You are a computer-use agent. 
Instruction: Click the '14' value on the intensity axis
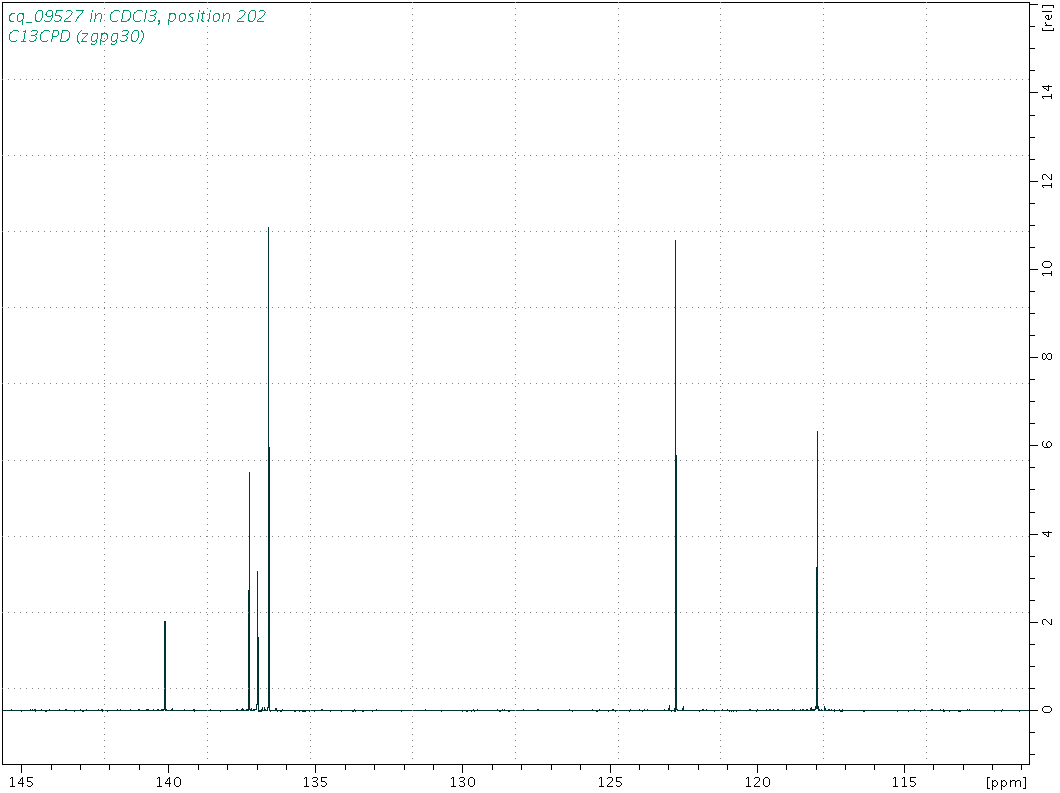1047,92
